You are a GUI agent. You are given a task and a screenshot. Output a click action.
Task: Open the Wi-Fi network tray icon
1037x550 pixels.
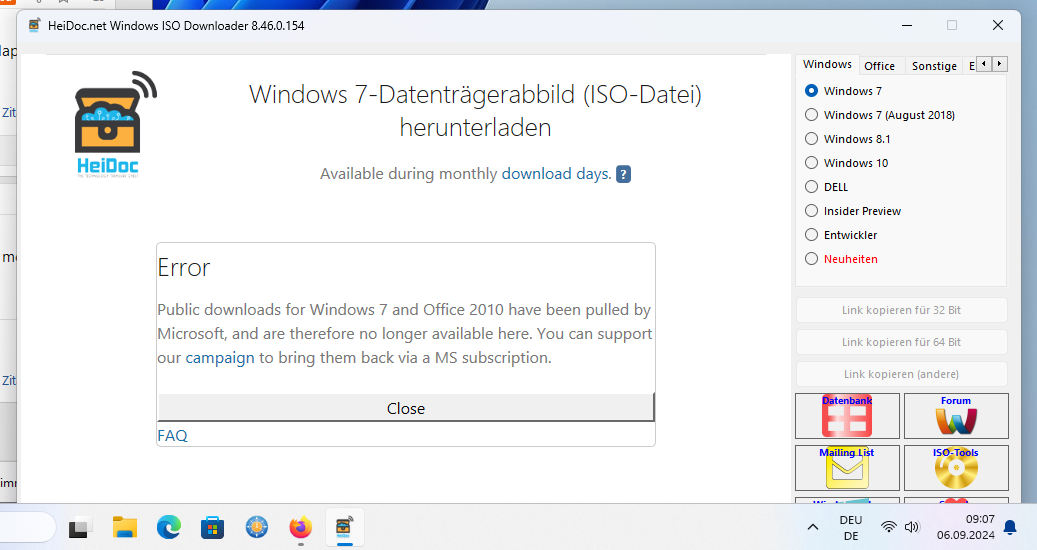889,527
